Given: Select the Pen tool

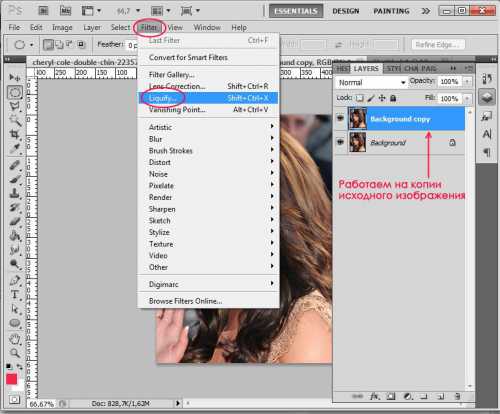Looking at the screenshot, I should (15, 281).
